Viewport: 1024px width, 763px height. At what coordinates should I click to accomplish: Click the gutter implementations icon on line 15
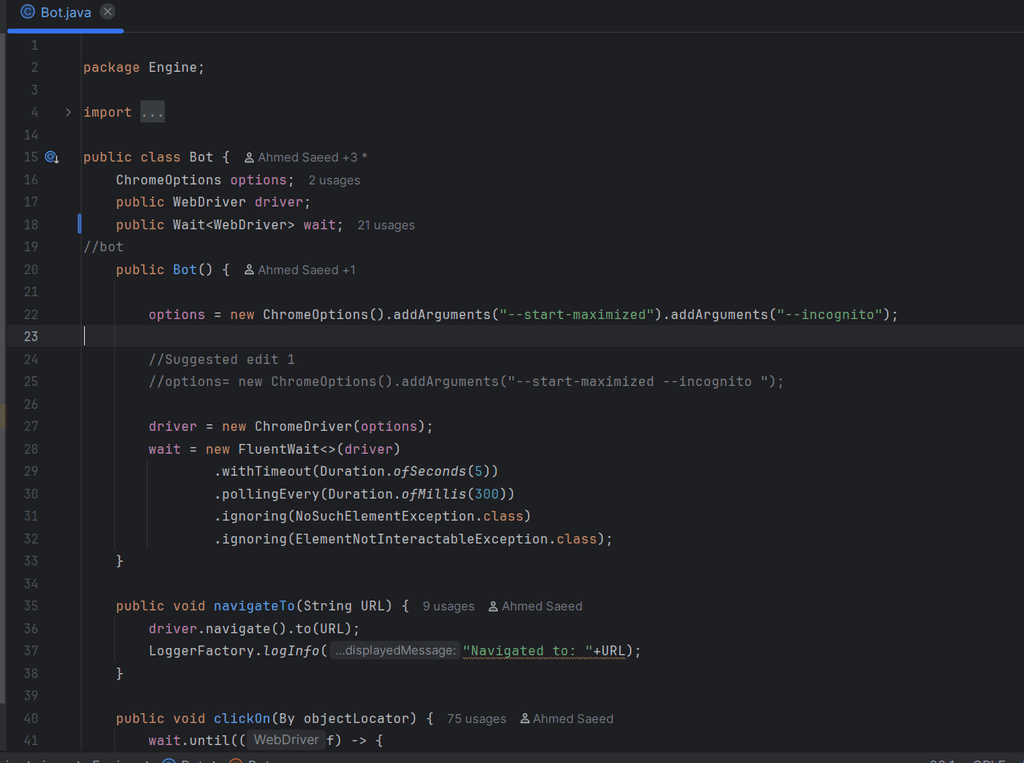tap(52, 157)
